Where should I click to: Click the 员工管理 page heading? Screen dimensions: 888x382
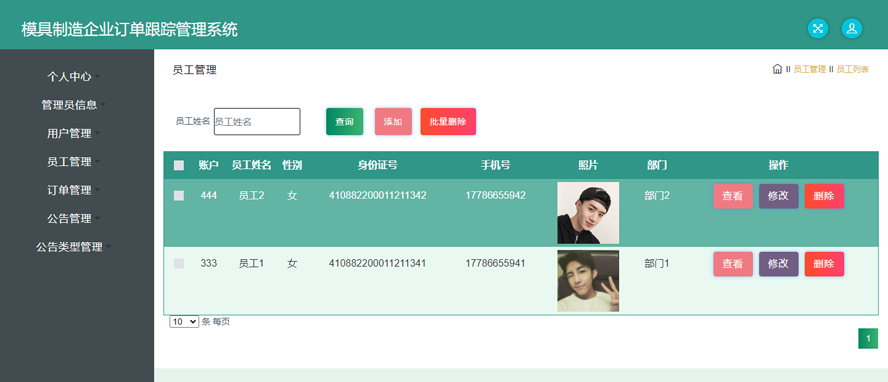[194, 70]
